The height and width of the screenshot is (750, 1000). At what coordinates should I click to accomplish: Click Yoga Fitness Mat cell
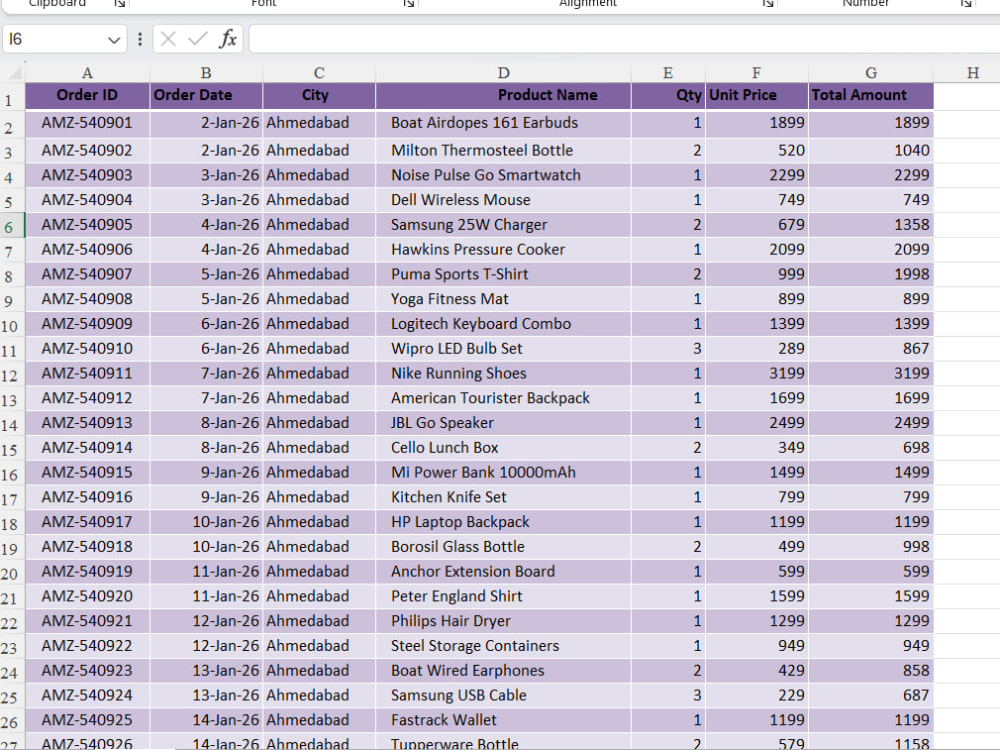click(503, 299)
